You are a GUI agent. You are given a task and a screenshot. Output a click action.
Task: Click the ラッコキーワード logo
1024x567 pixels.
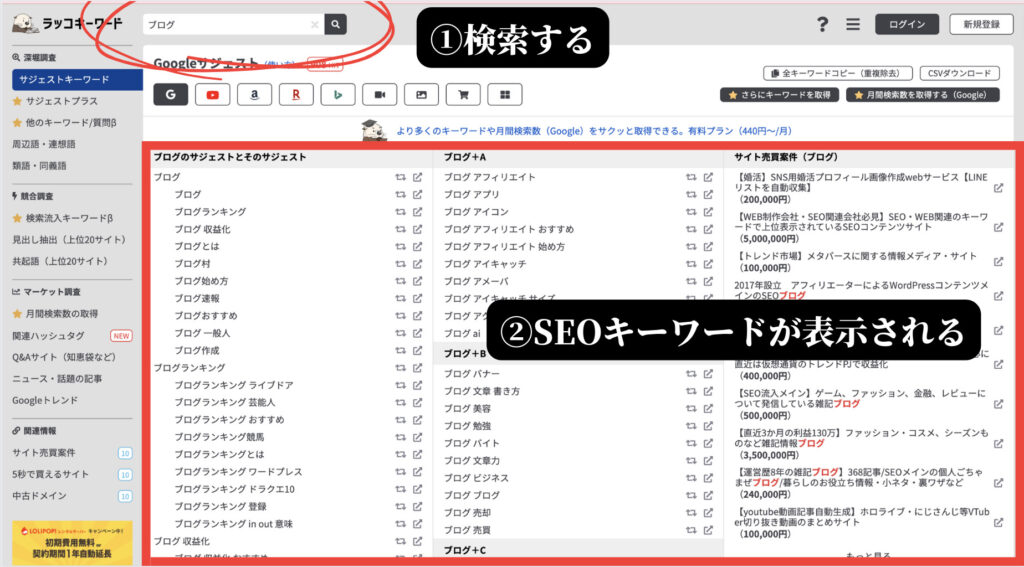(67, 24)
